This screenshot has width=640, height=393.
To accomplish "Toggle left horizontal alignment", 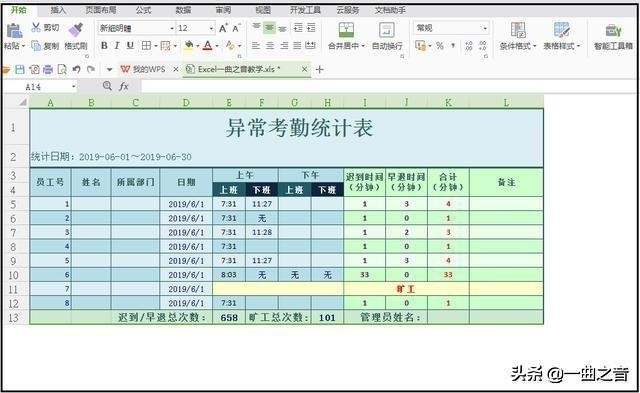I will (x=256, y=46).
